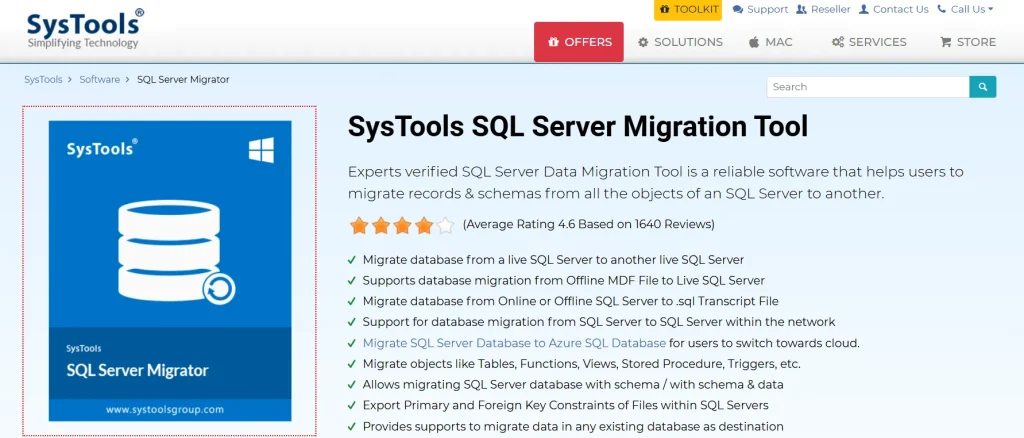The width and height of the screenshot is (1024, 438).
Task: Click the Contact Us person icon
Action: click(864, 10)
